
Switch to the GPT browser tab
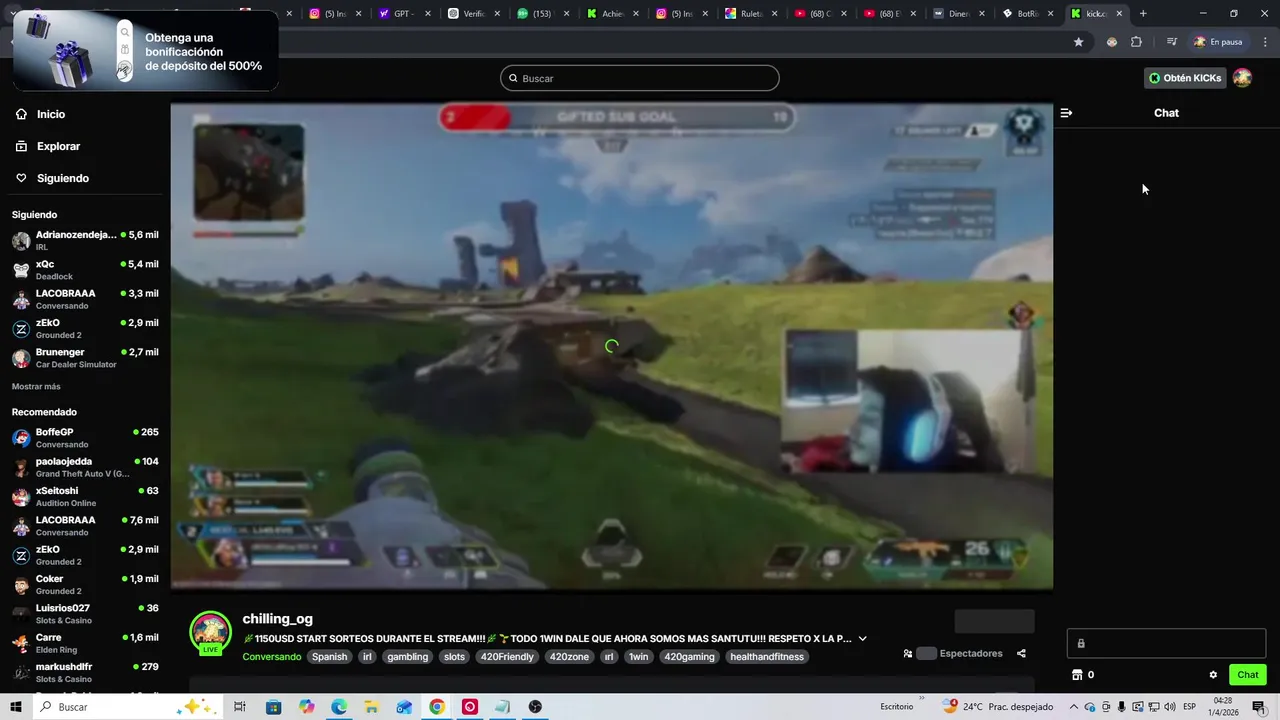pos(405,14)
